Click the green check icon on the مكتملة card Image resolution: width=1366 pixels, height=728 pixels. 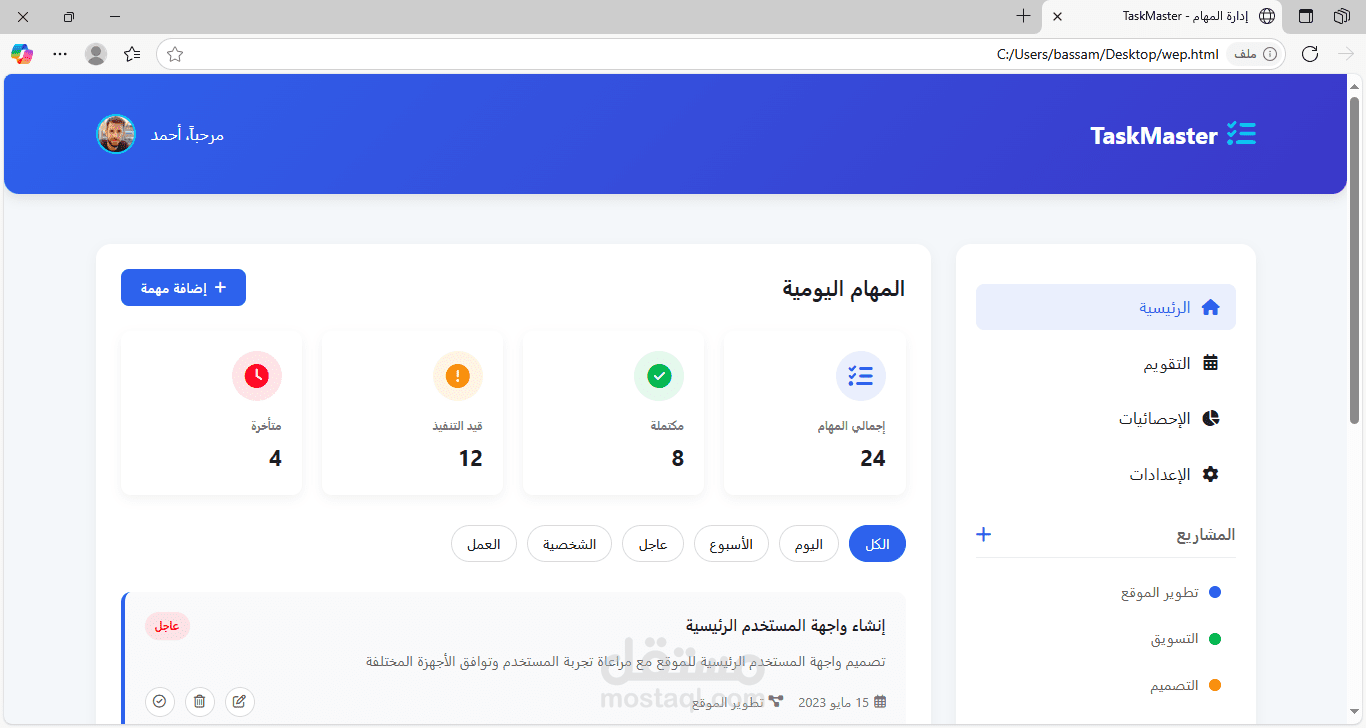(659, 376)
